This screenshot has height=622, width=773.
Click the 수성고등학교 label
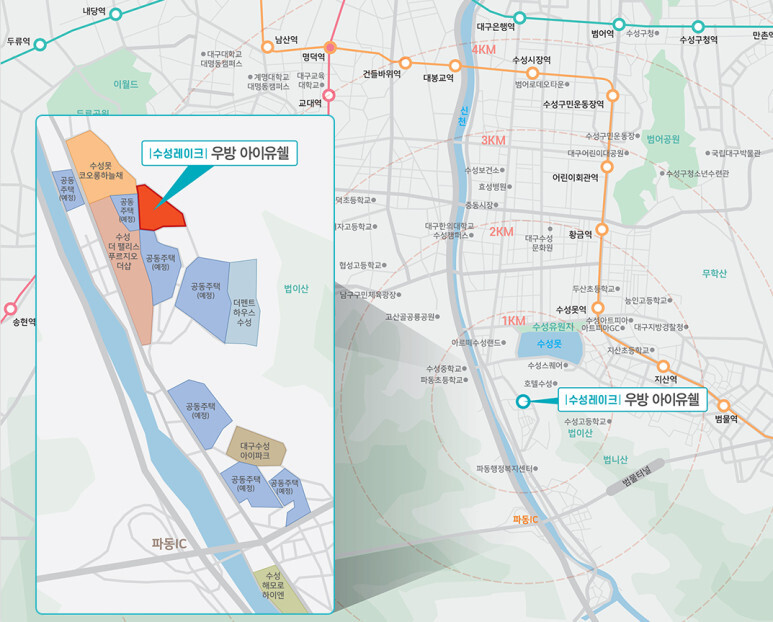(x=585, y=421)
